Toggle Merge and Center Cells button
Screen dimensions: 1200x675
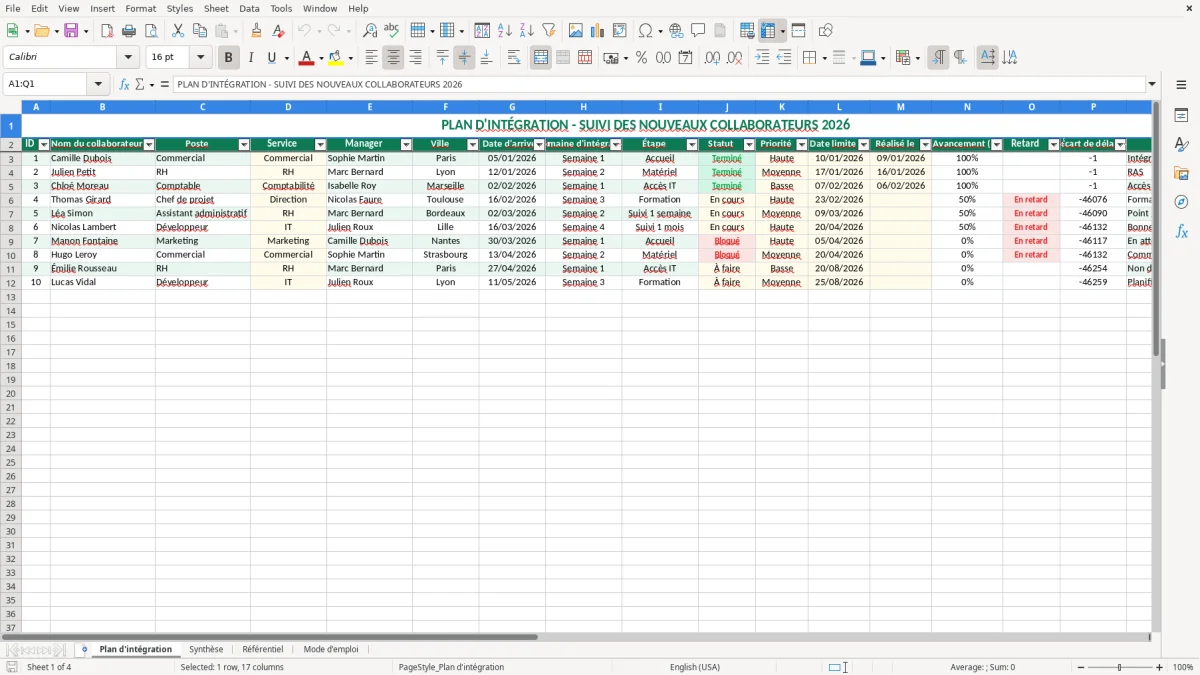click(541, 58)
